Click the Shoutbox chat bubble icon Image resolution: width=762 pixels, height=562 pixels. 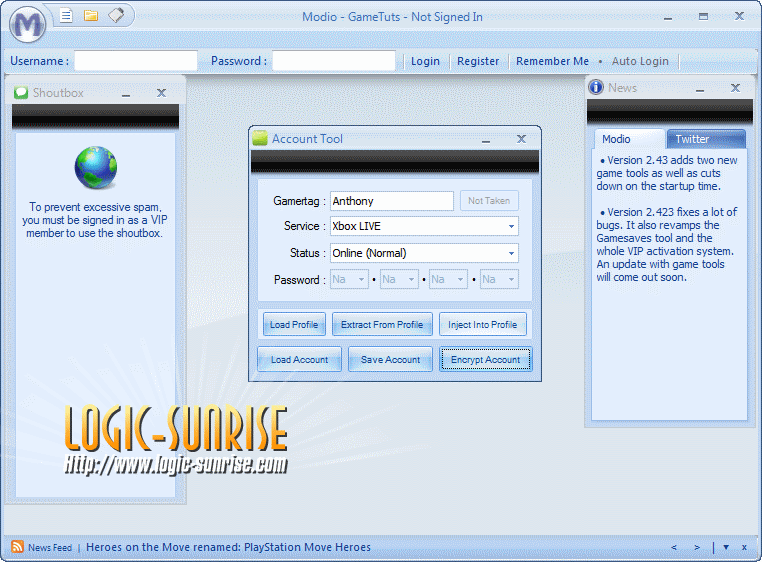tap(21, 92)
